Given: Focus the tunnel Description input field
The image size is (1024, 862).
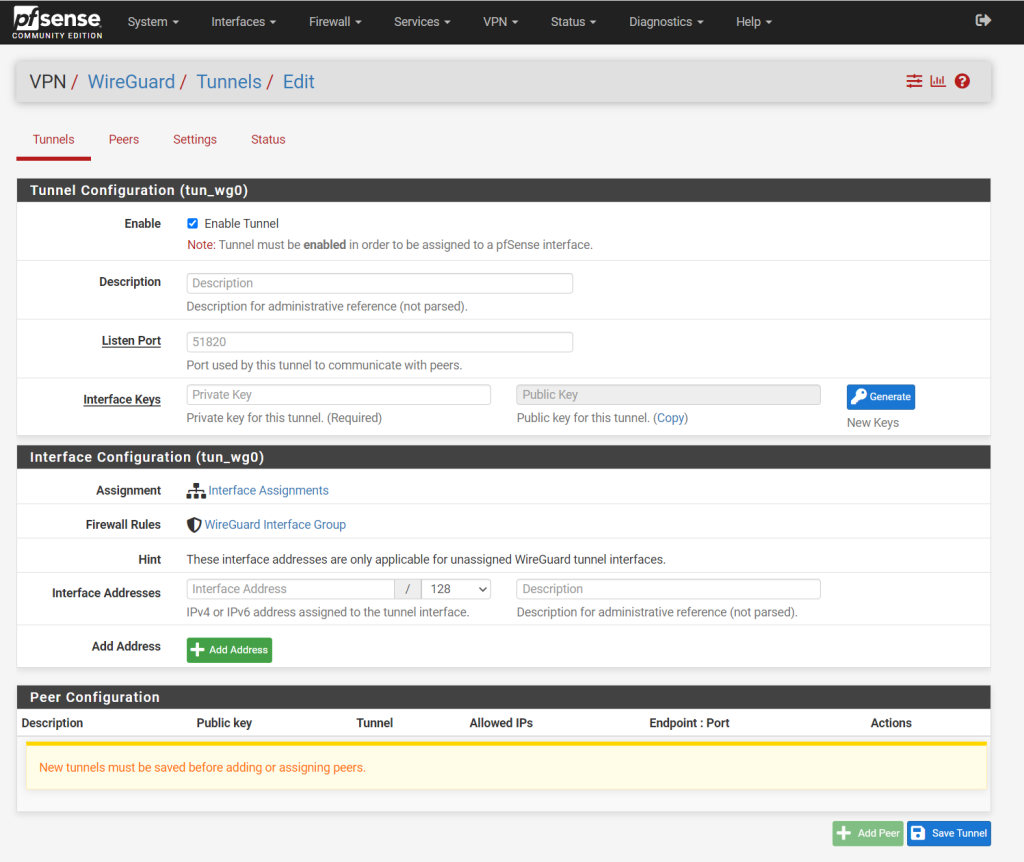Looking at the screenshot, I should pos(379,283).
